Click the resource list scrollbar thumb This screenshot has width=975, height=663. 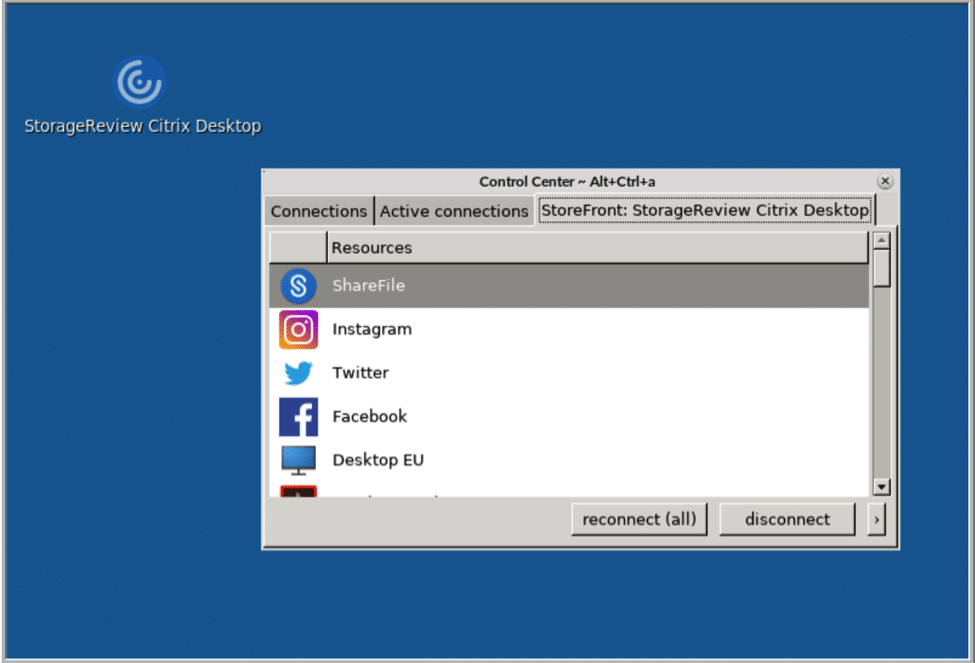pos(882,268)
